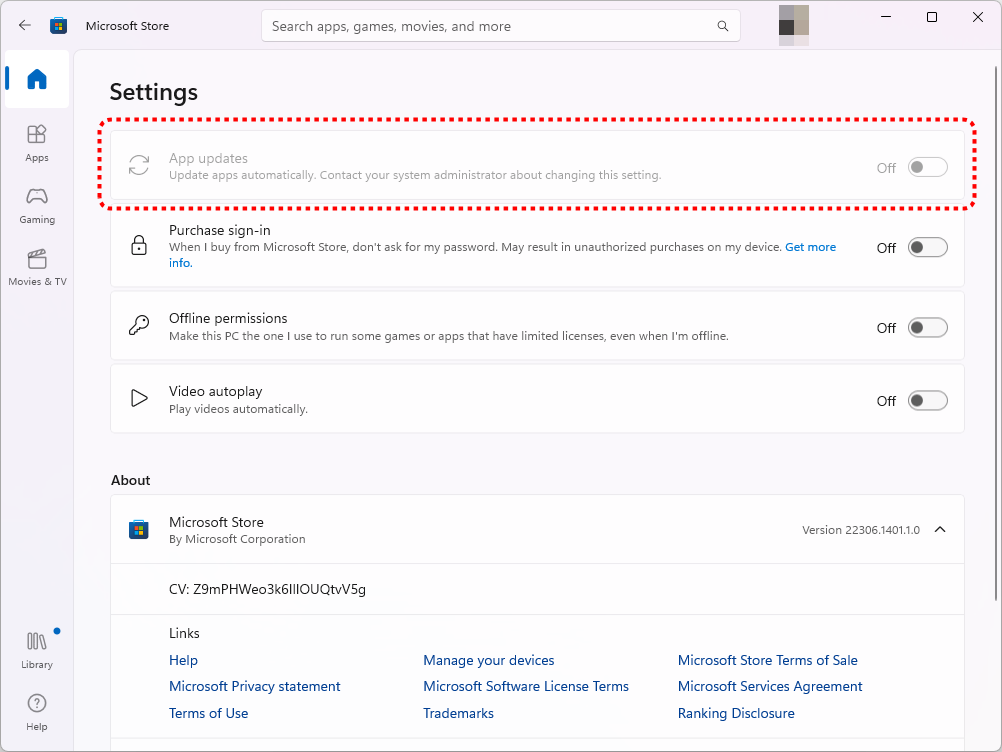Click the App updates refresh icon
Viewport: 1002px width, 752px height.
[139, 165]
